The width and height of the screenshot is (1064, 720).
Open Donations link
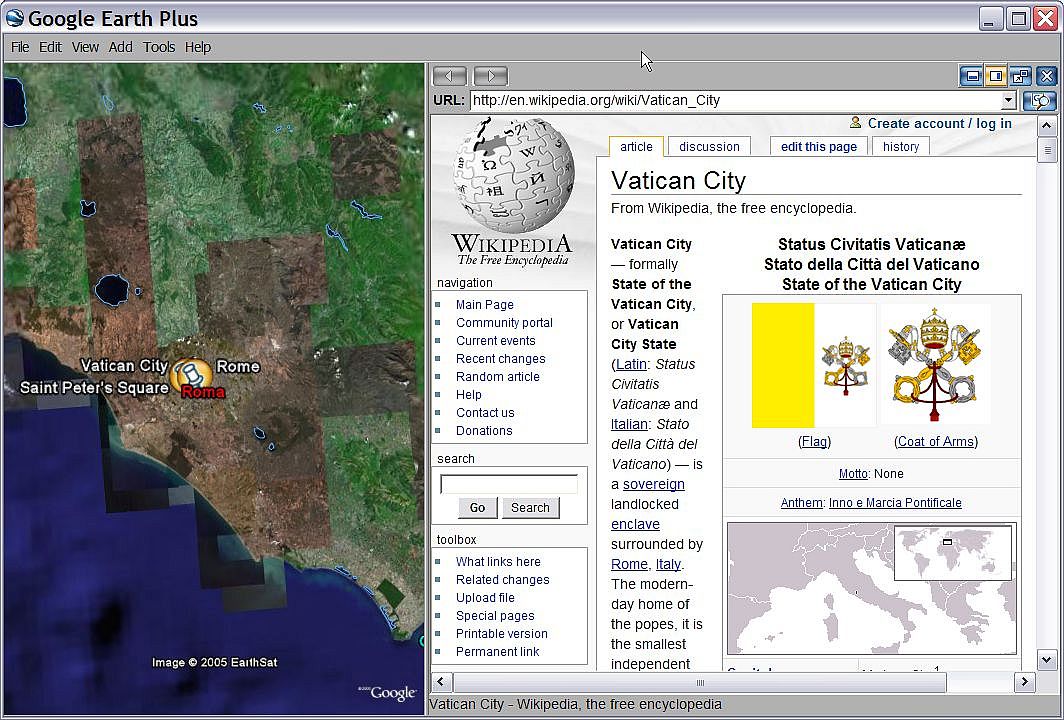pos(484,430)
